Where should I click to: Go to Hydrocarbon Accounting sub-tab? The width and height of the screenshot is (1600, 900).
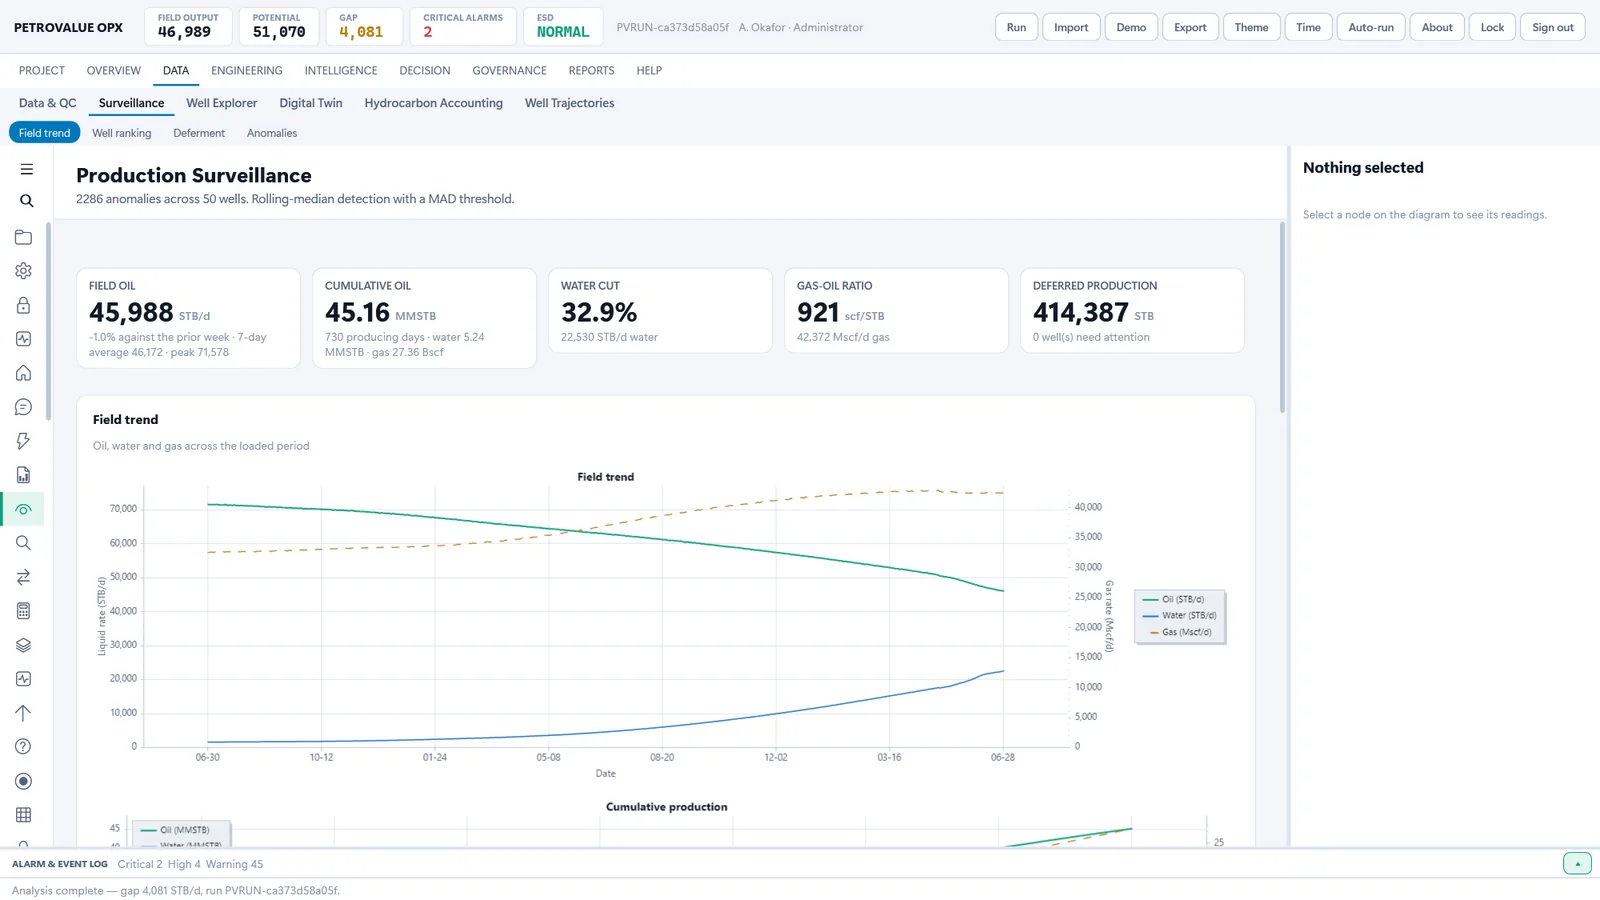(x=434, y=103)
